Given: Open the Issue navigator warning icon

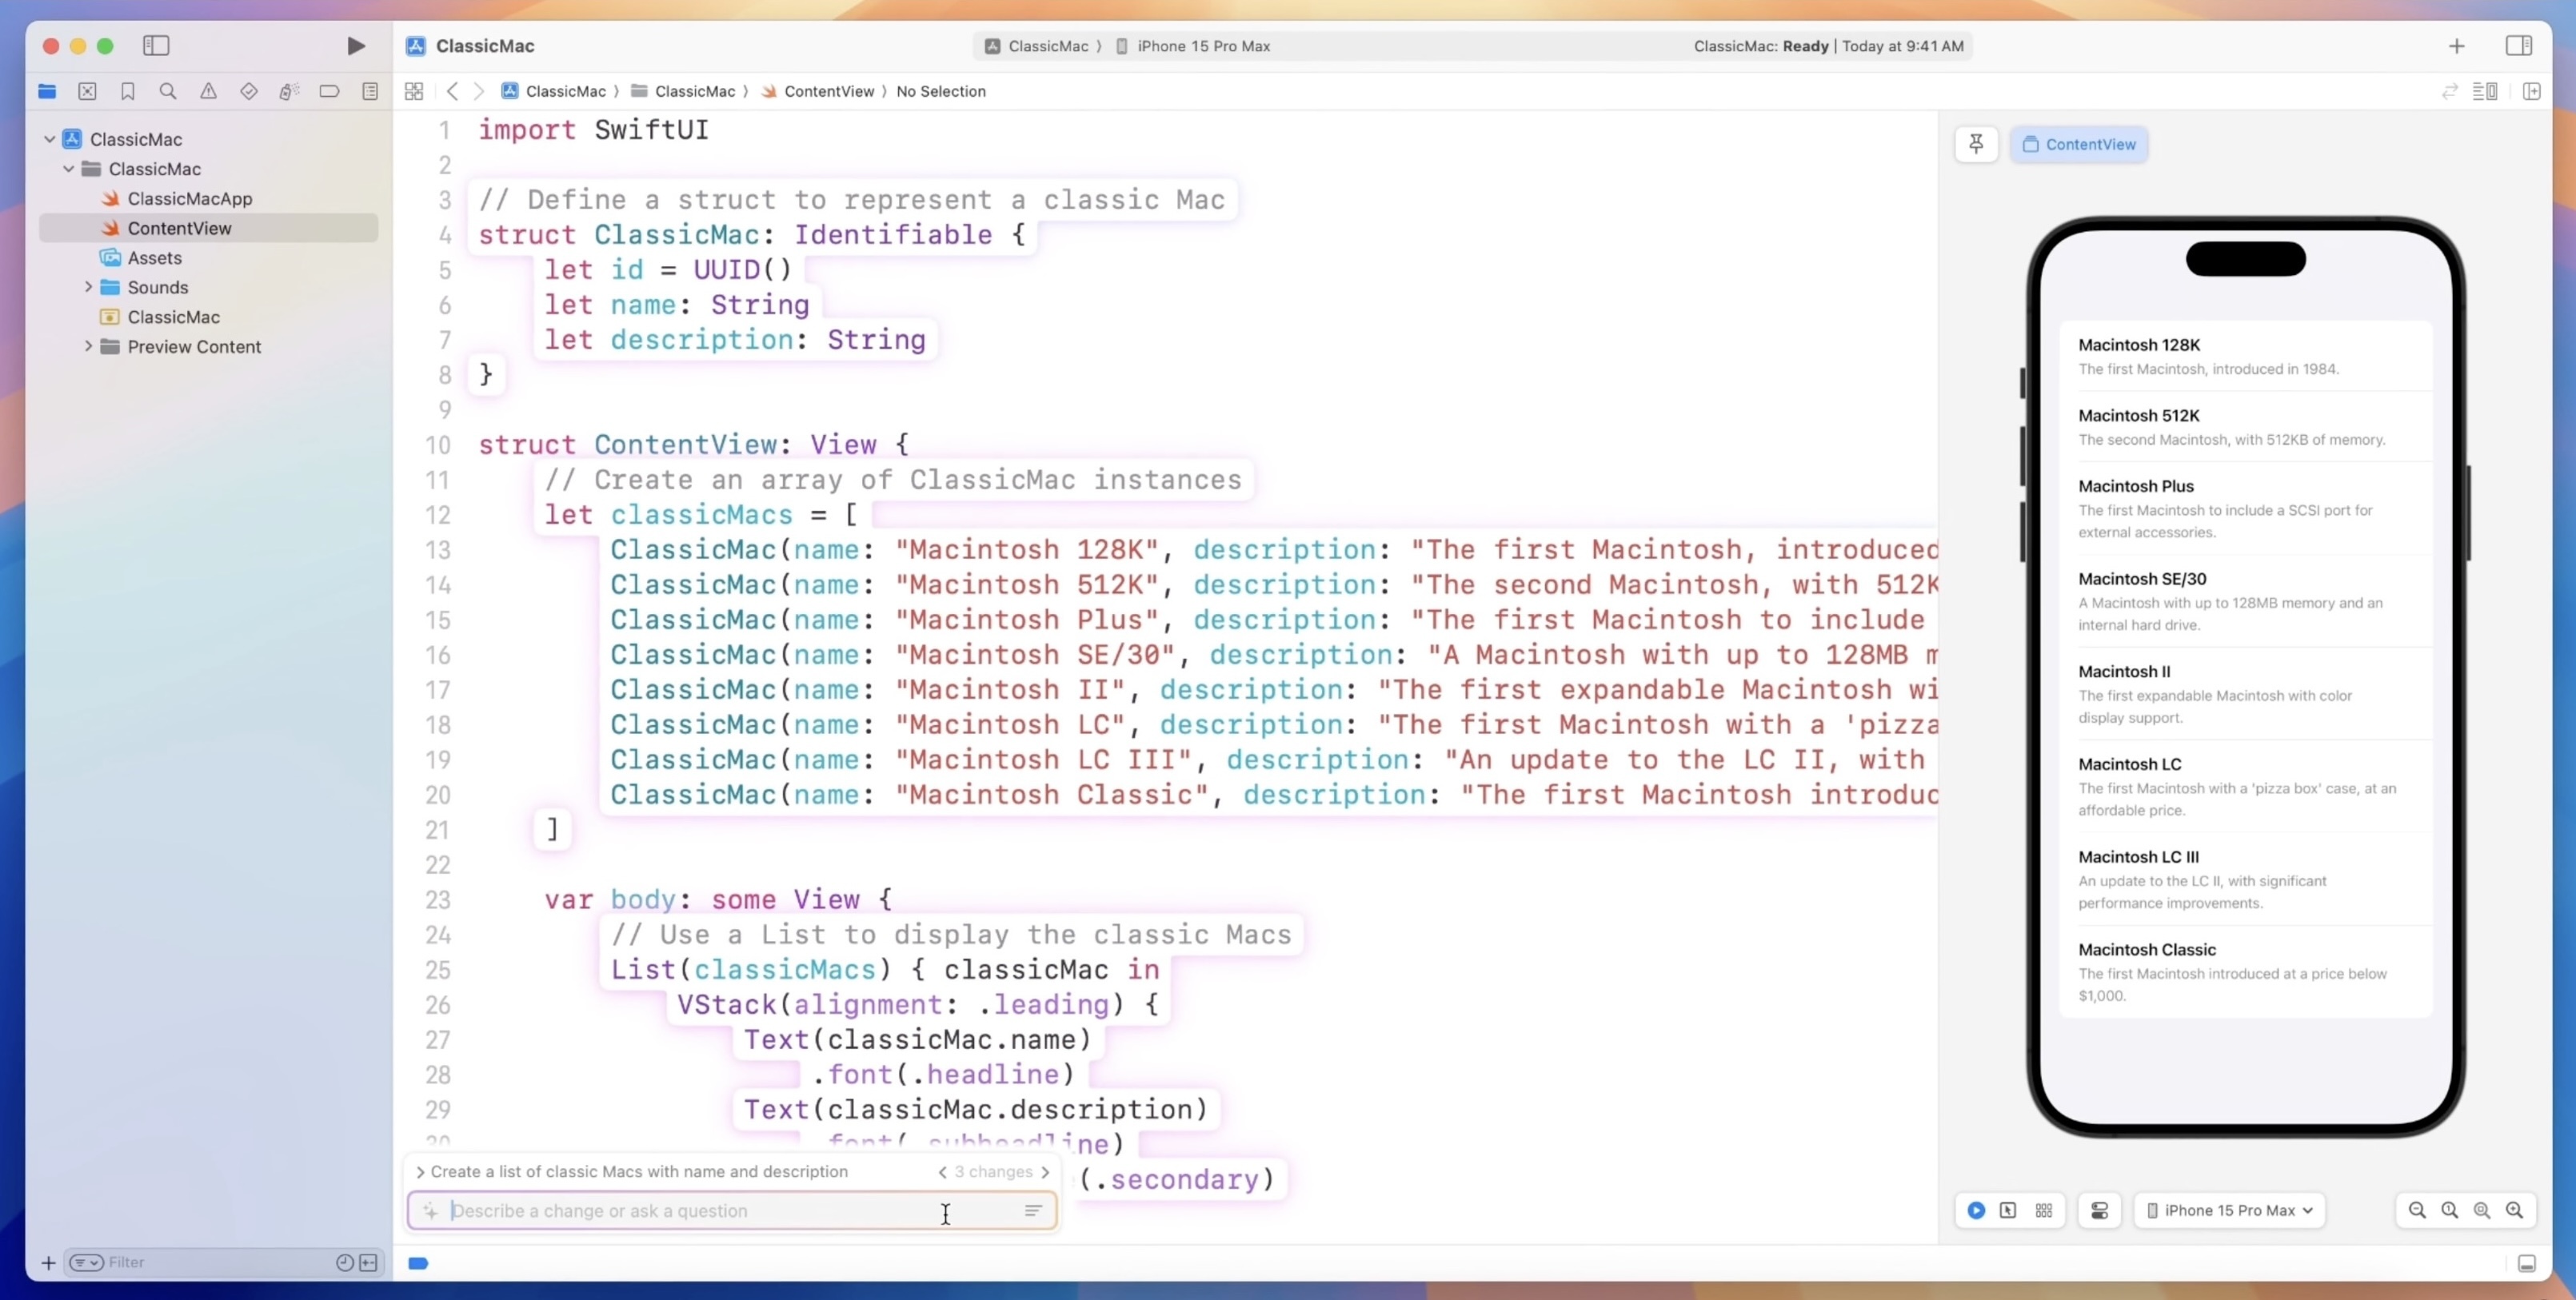Looking at the screenshot, I should 208,91.
